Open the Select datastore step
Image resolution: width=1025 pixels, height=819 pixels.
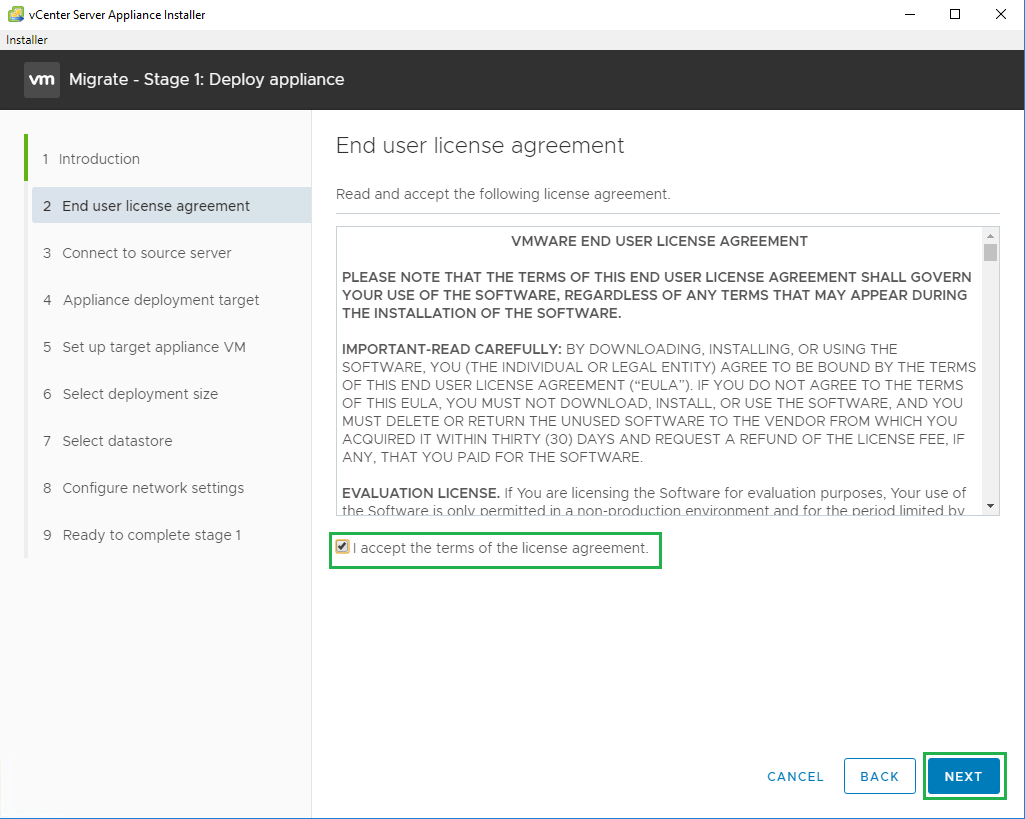point(117,441)
